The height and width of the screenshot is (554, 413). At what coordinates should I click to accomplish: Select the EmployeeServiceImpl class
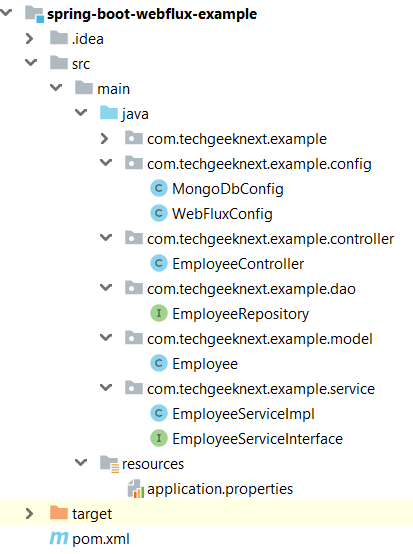pos(243,414)
